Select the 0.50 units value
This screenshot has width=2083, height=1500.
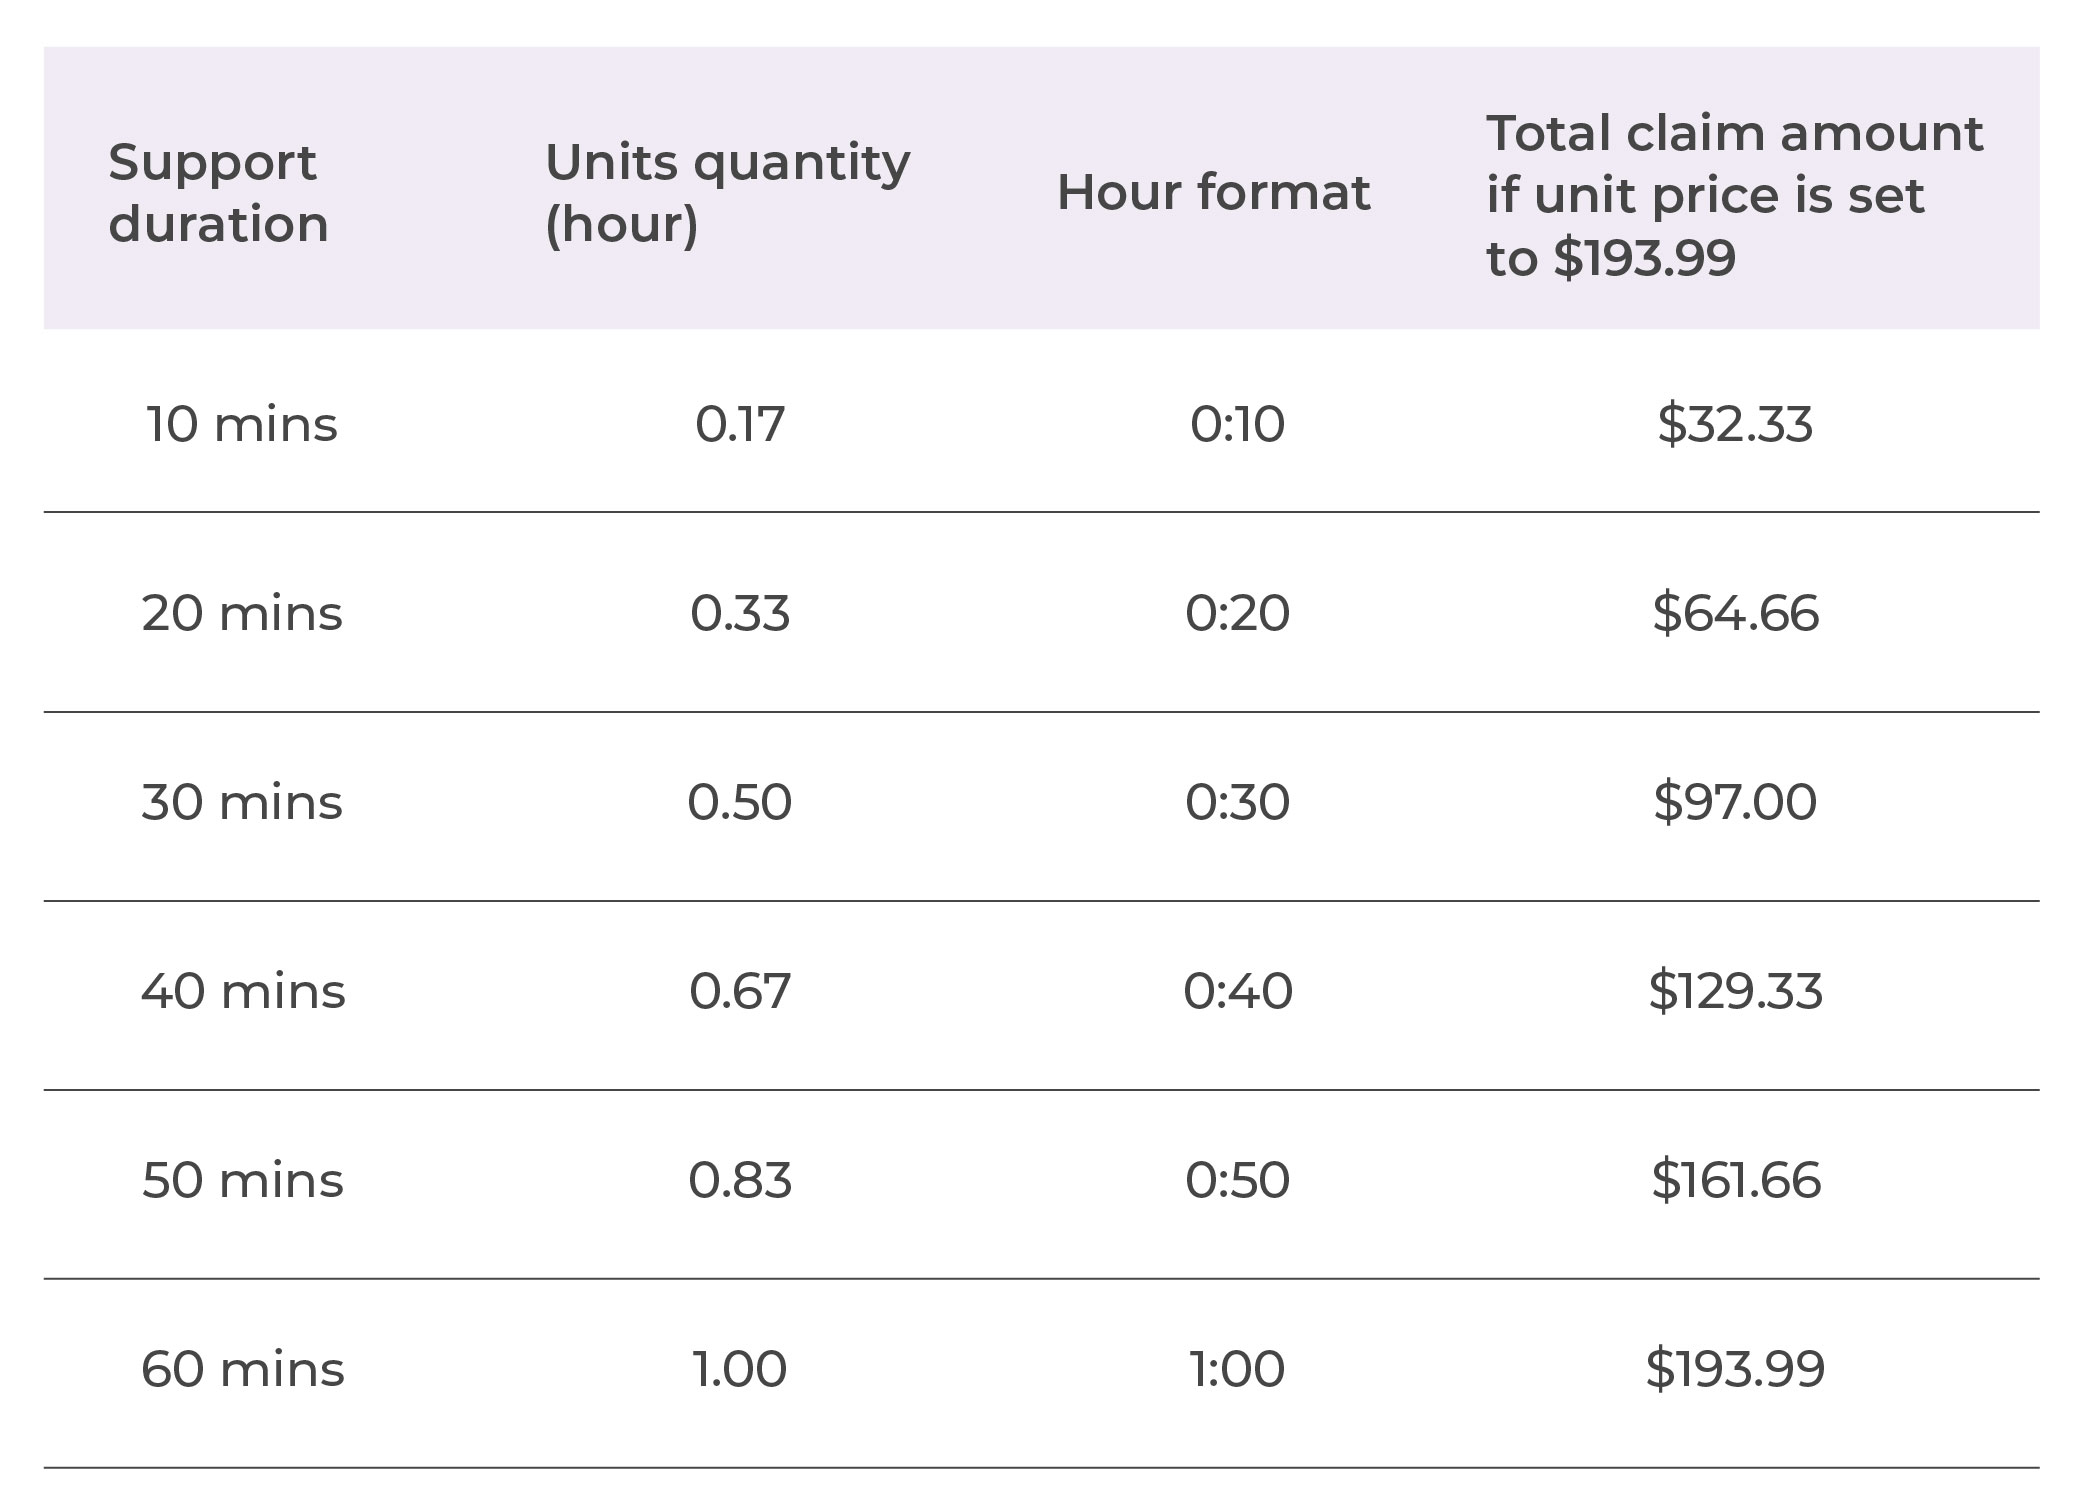740,802
